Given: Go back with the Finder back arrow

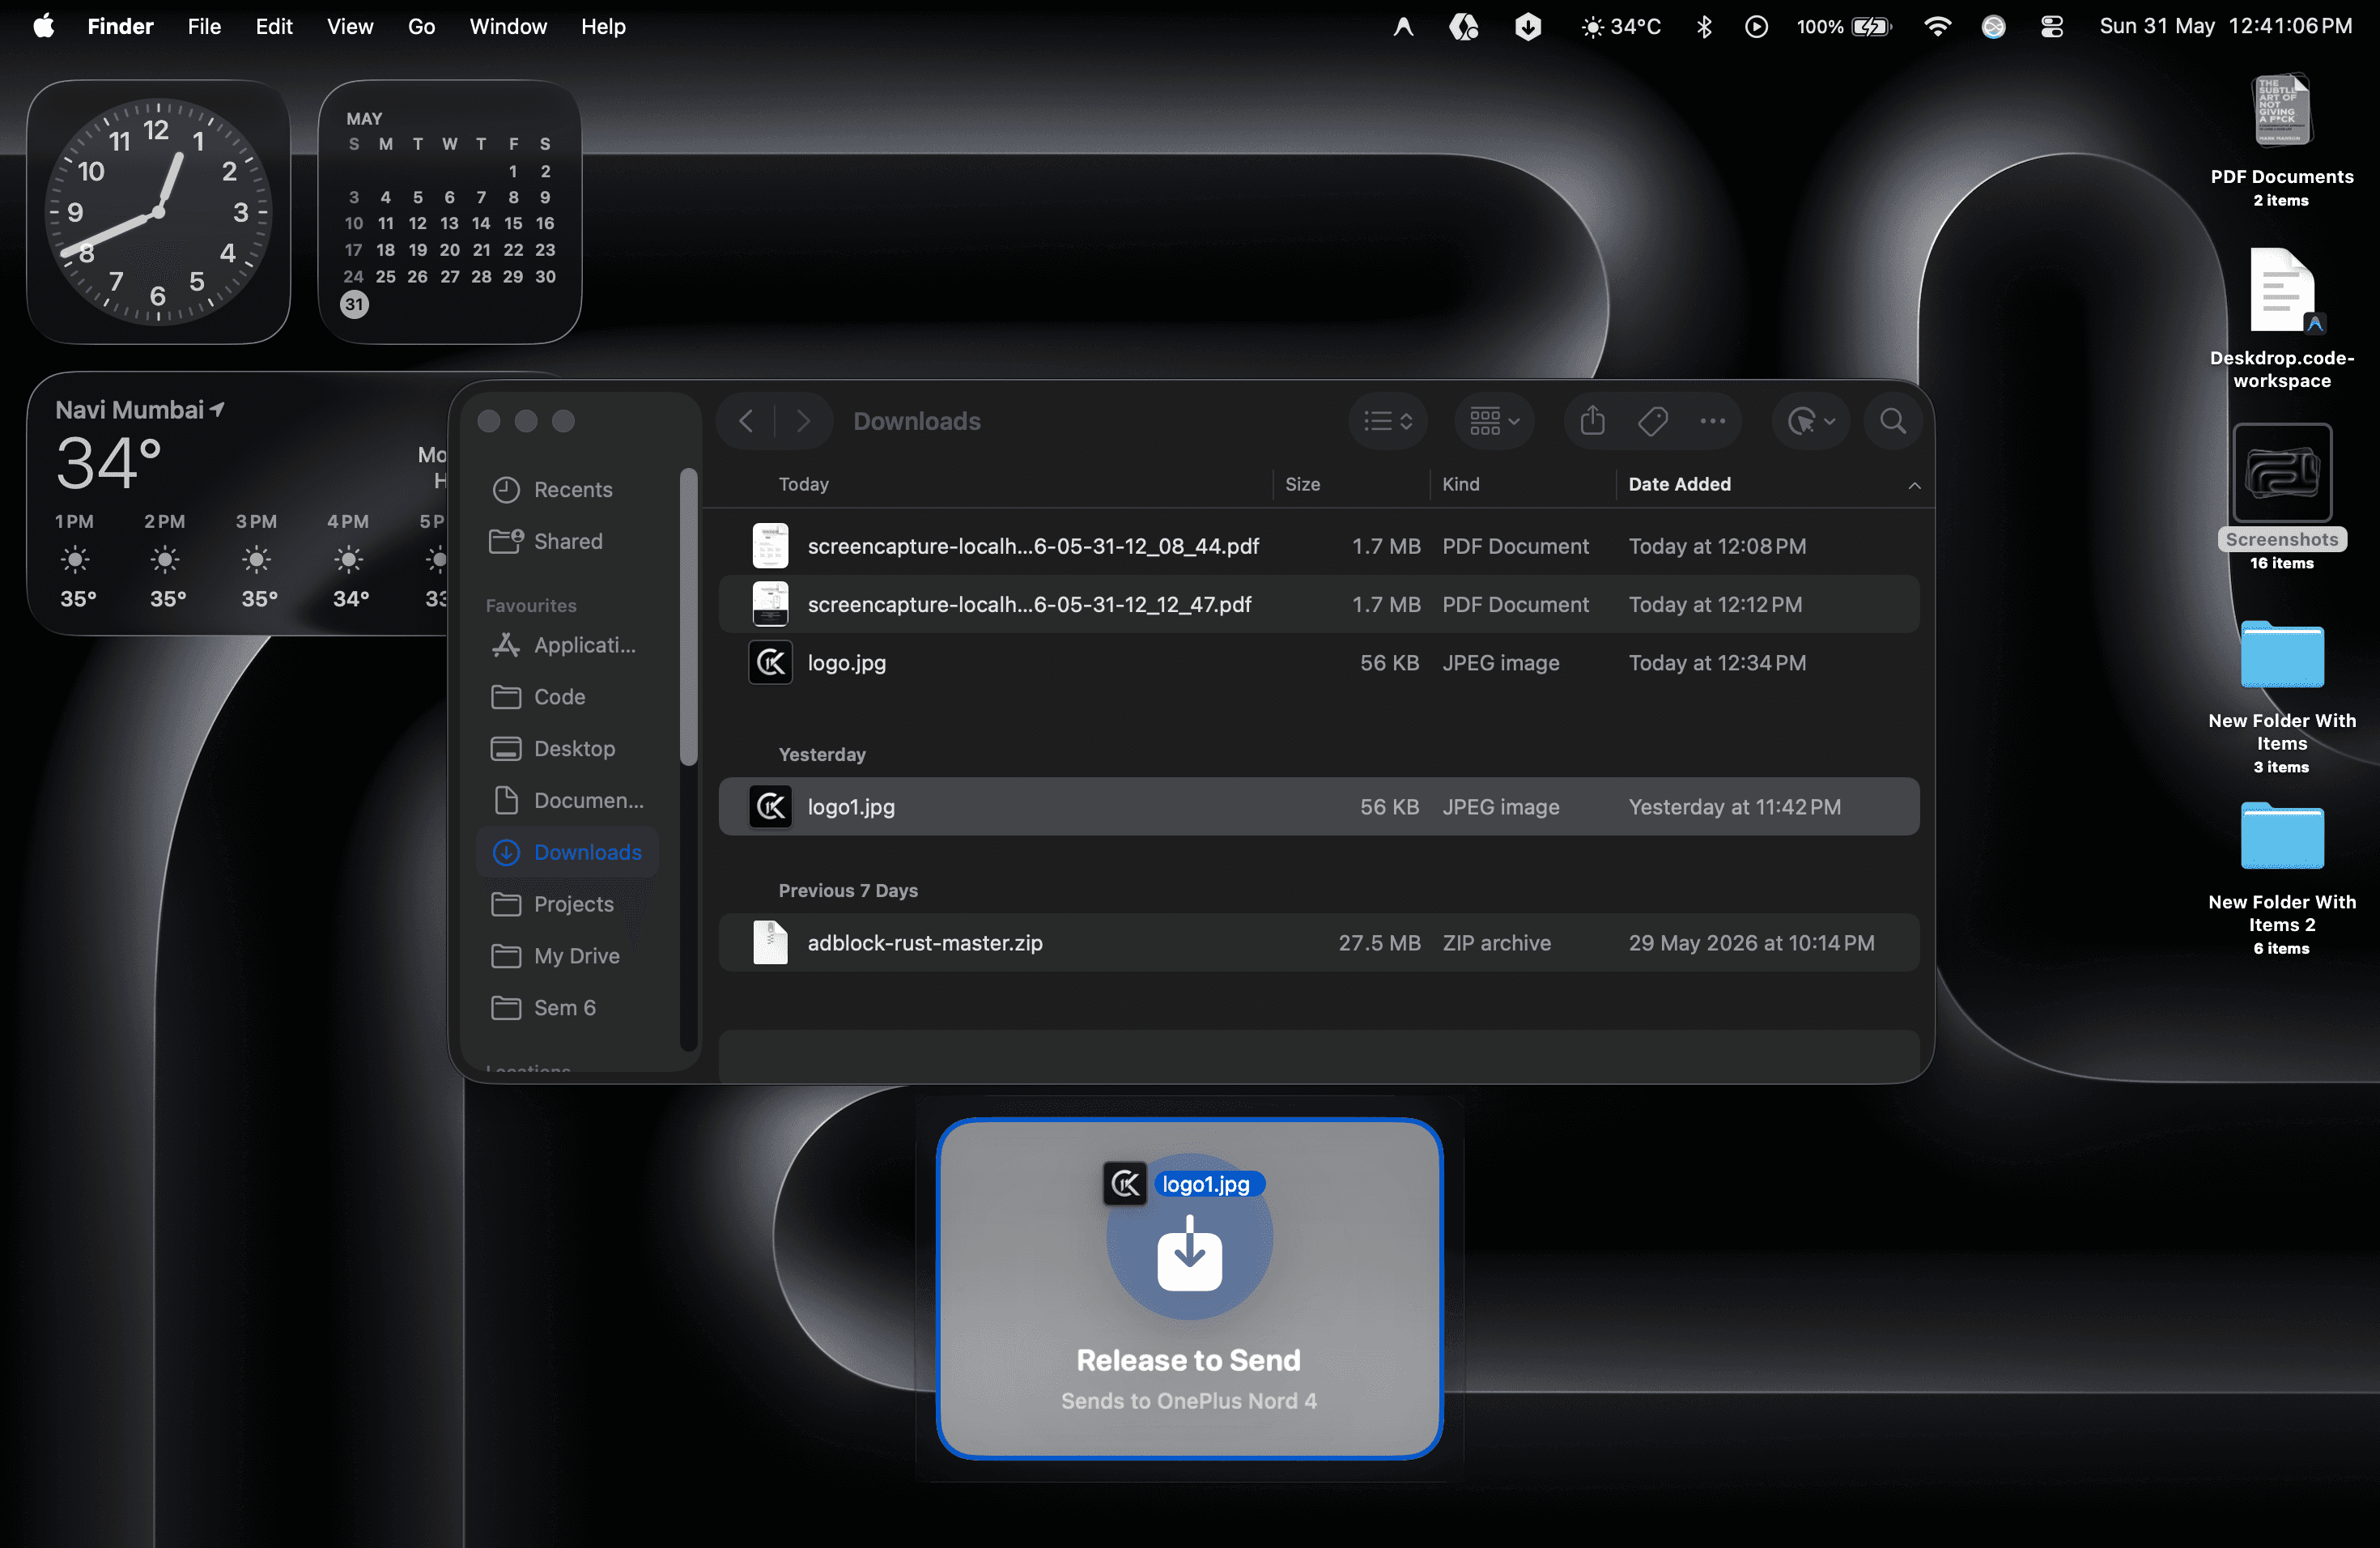Looking at the screenshot, I should (x=746, y=421).
